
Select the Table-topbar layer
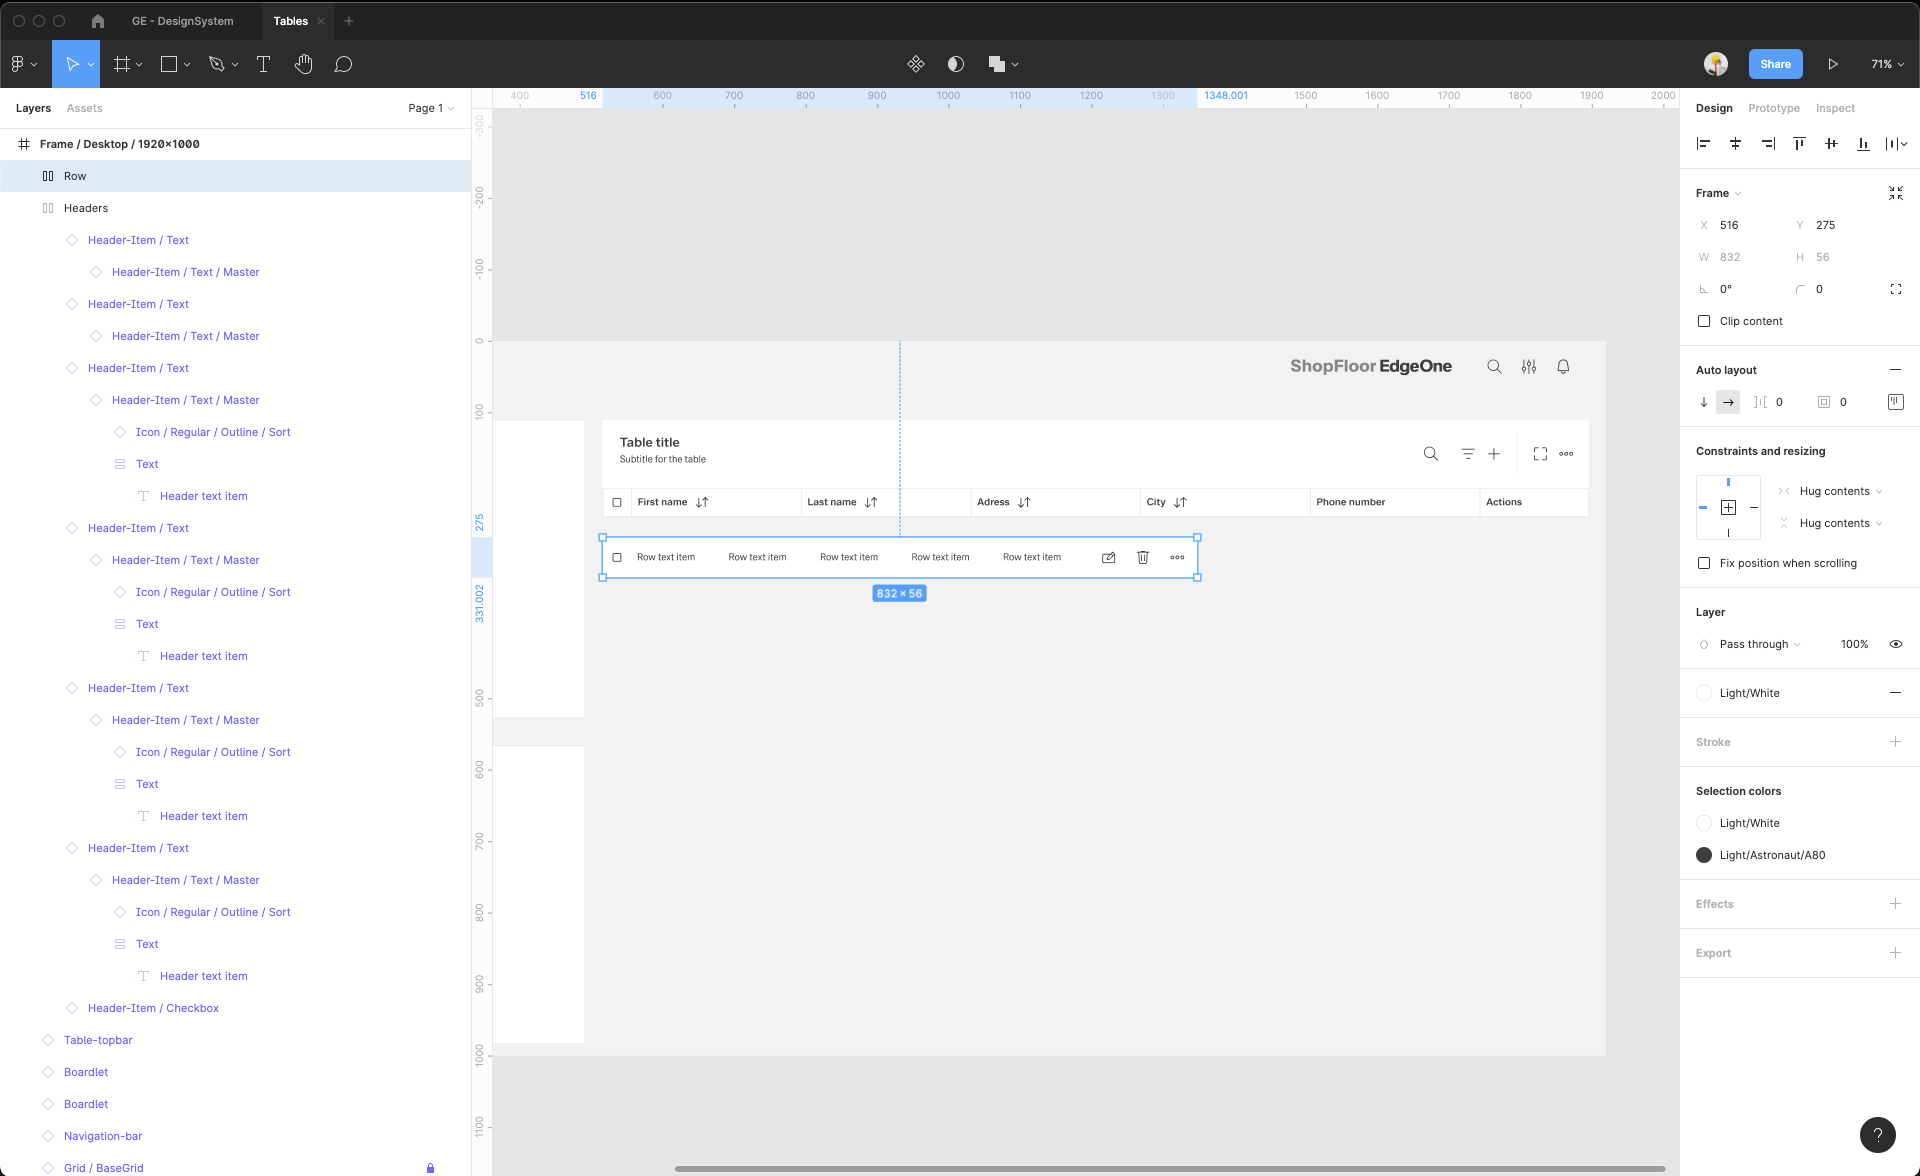pos(98,1040)
